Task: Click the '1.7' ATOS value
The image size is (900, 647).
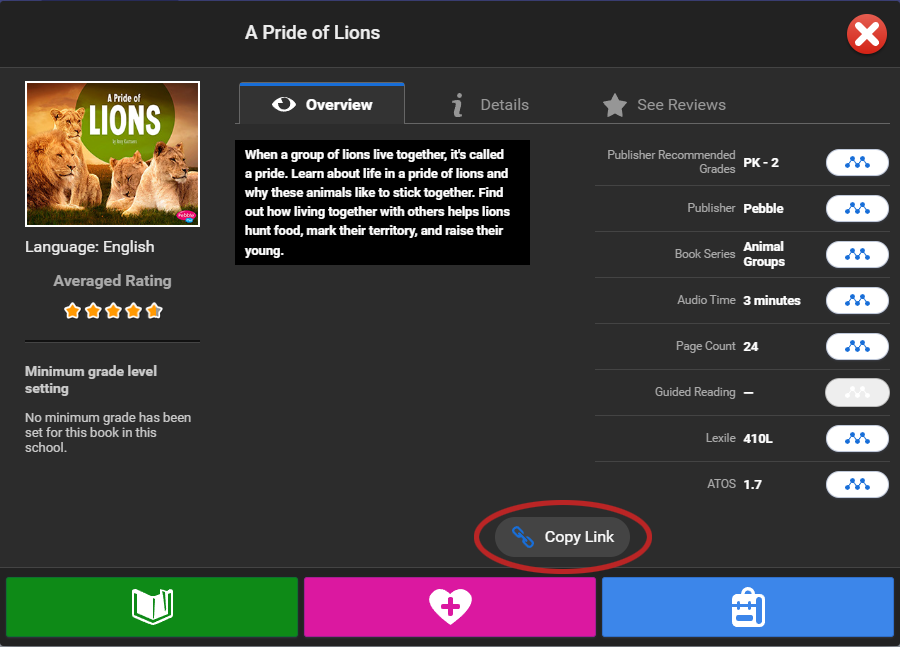Action: coord(752,485)
